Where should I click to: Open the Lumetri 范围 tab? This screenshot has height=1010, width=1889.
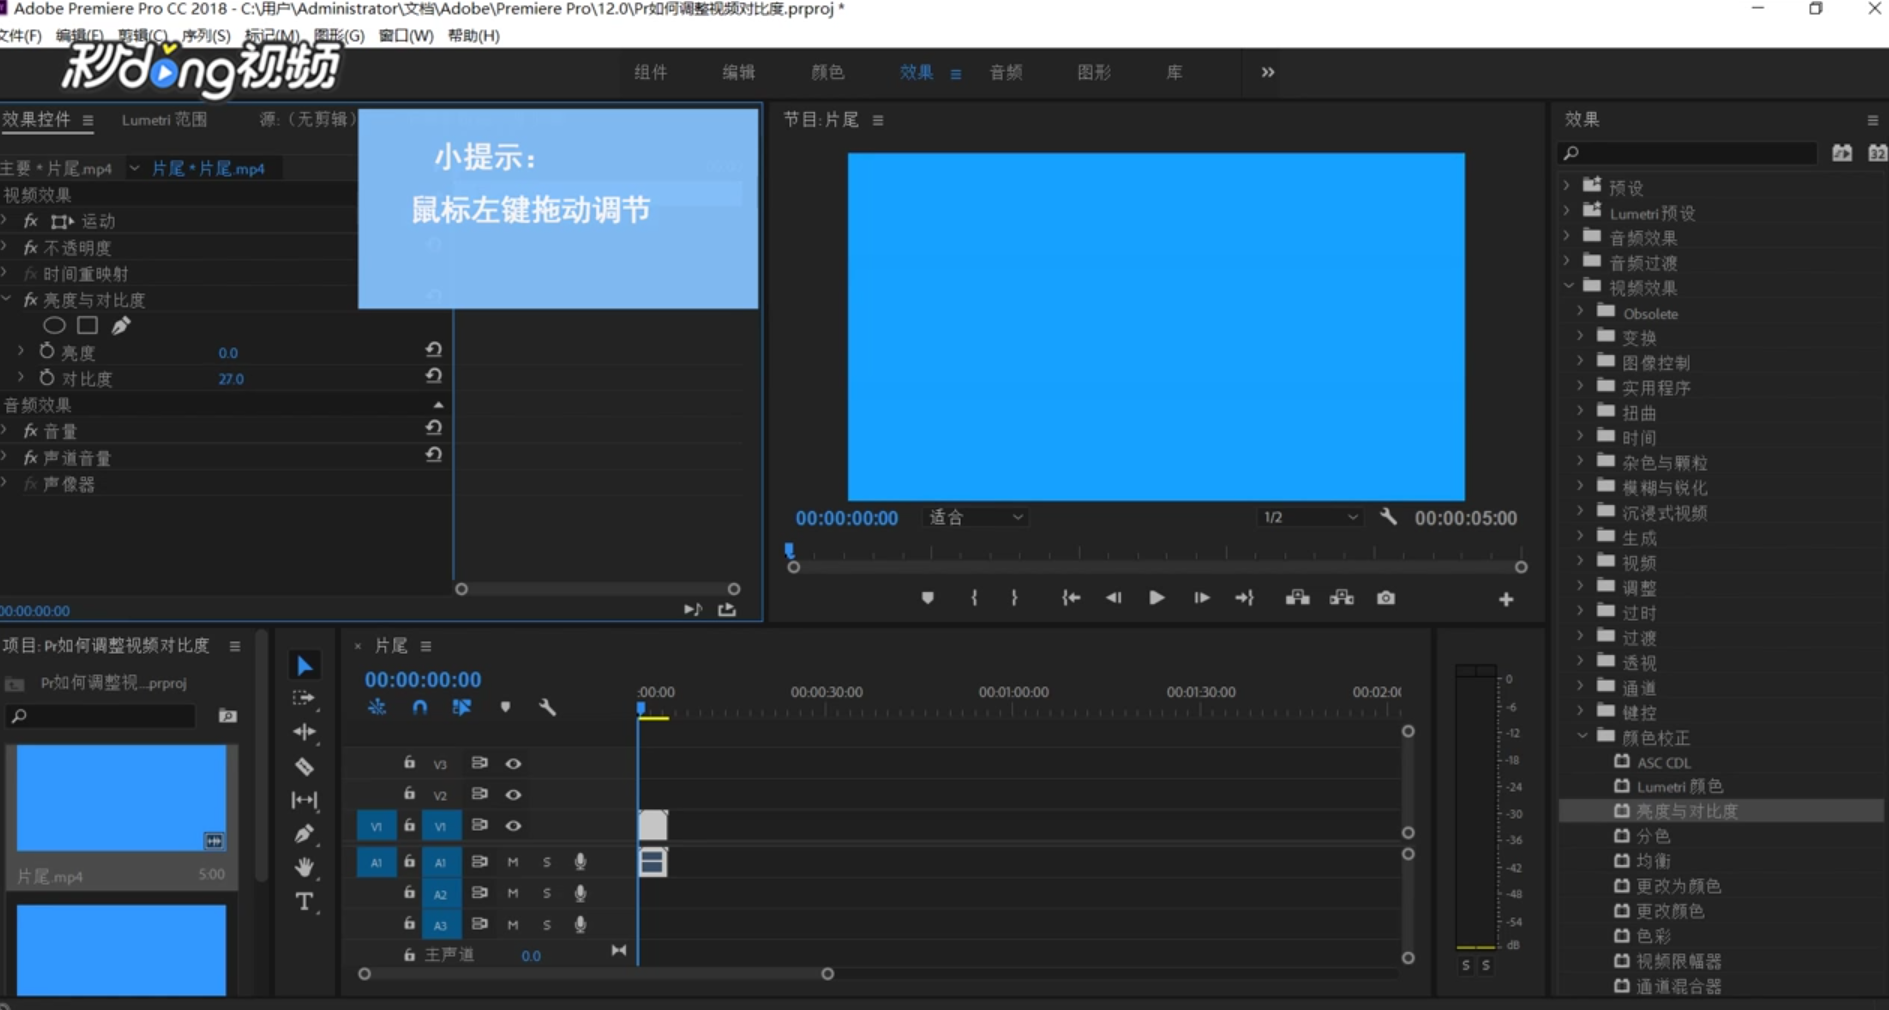point(164,119)
